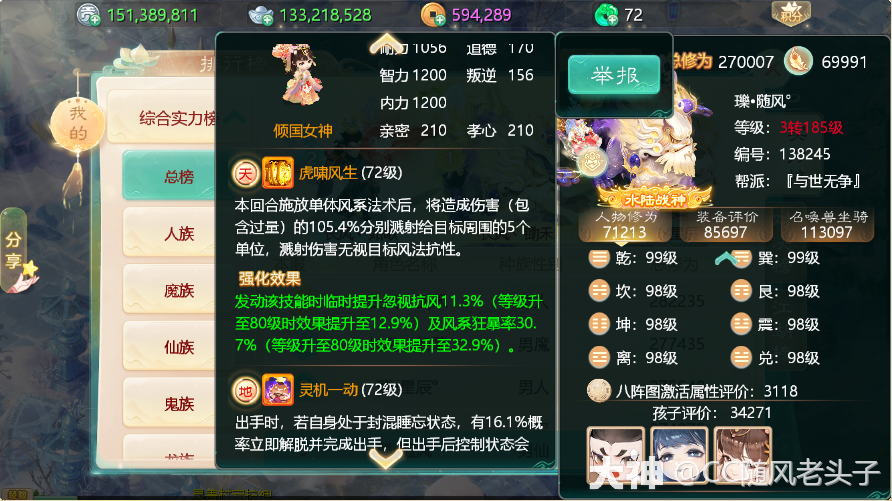Screen dimensions: 892x501
Task: Tap the 地 tier badge icon
Action: point(245,391)
